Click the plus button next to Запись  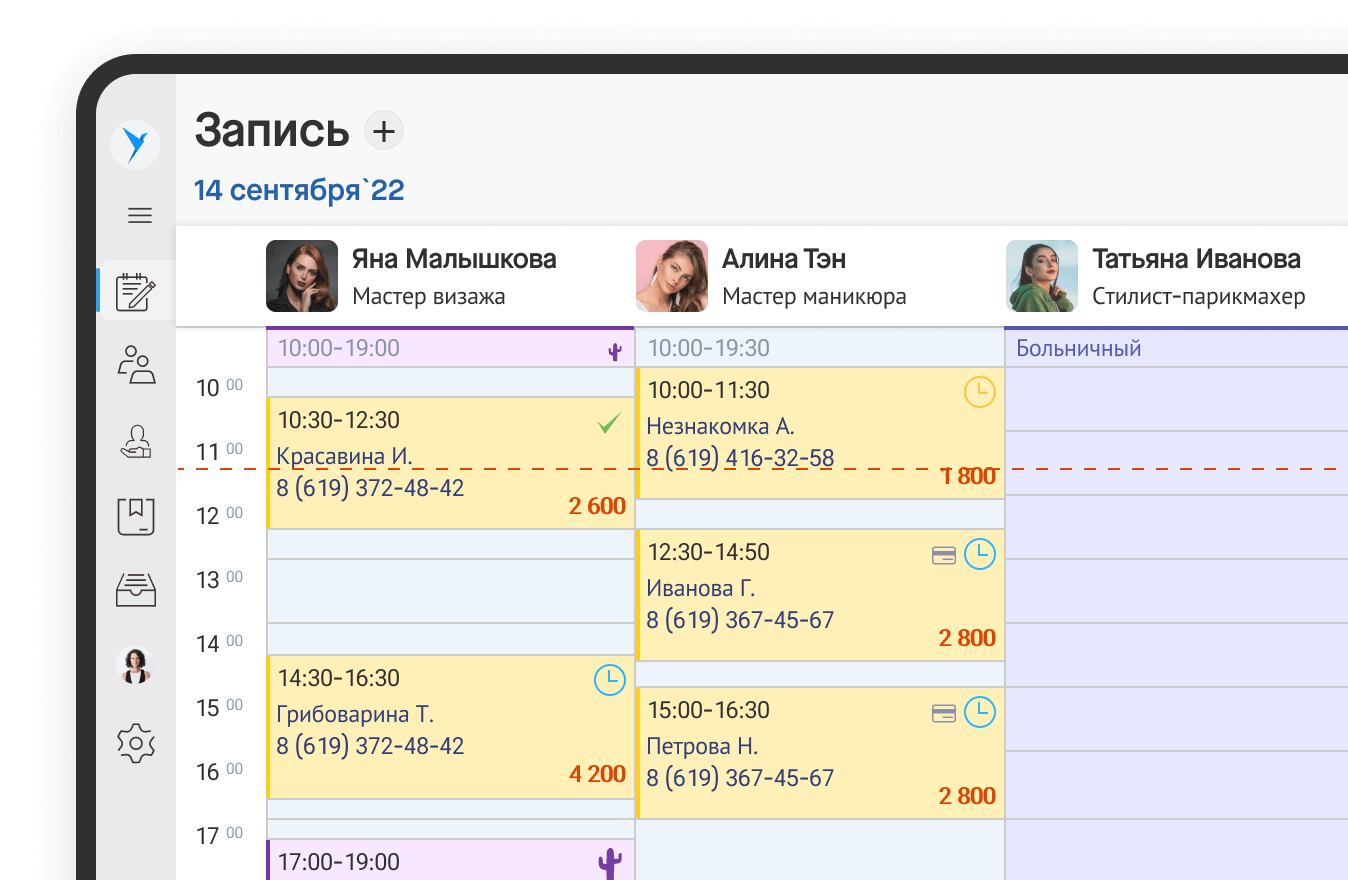point(384,131)
